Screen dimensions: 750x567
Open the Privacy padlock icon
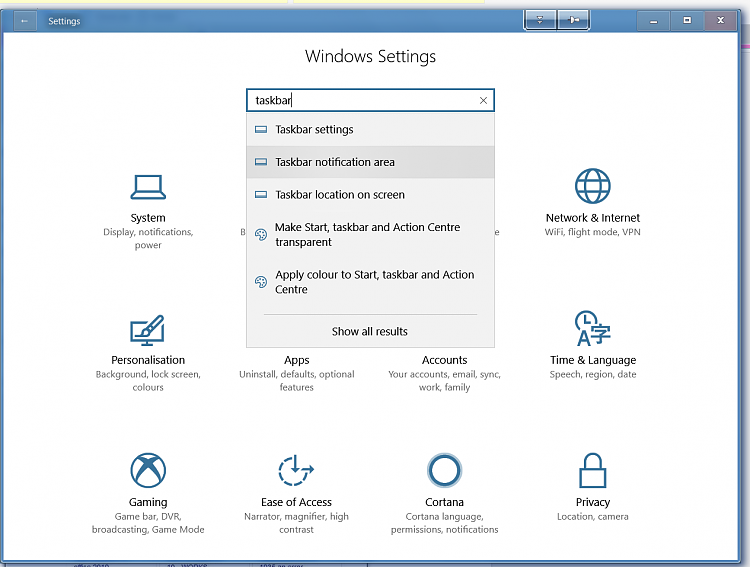592,470
